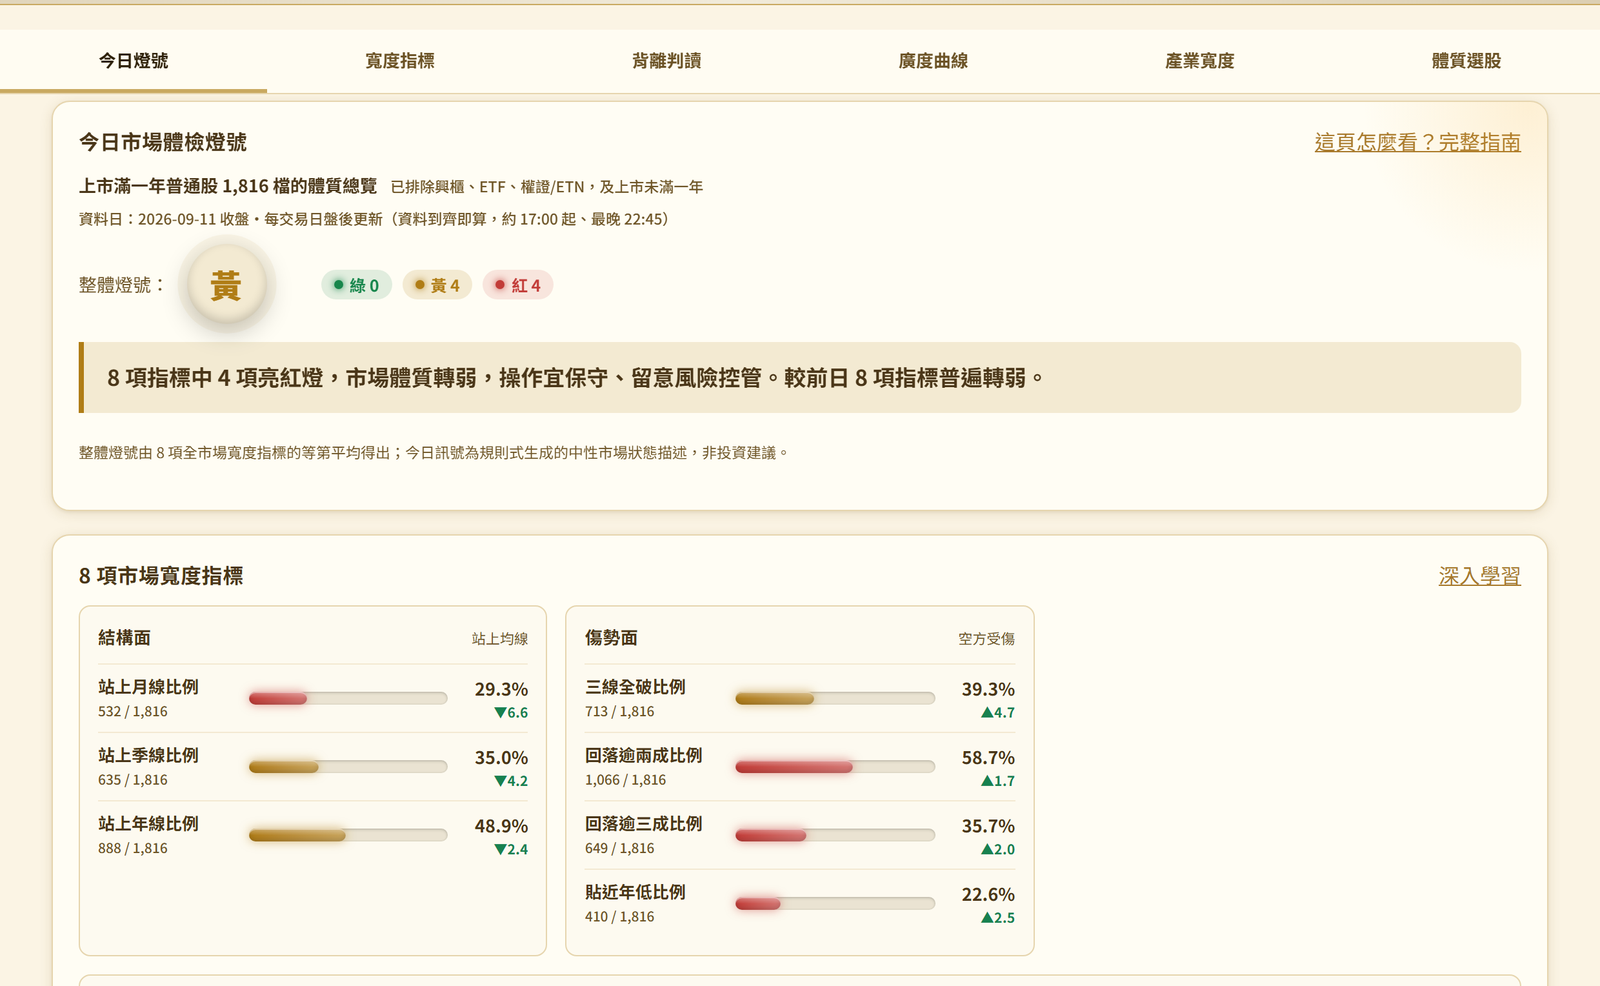Go to the 廣度曲線 tab

pos(933,61)
